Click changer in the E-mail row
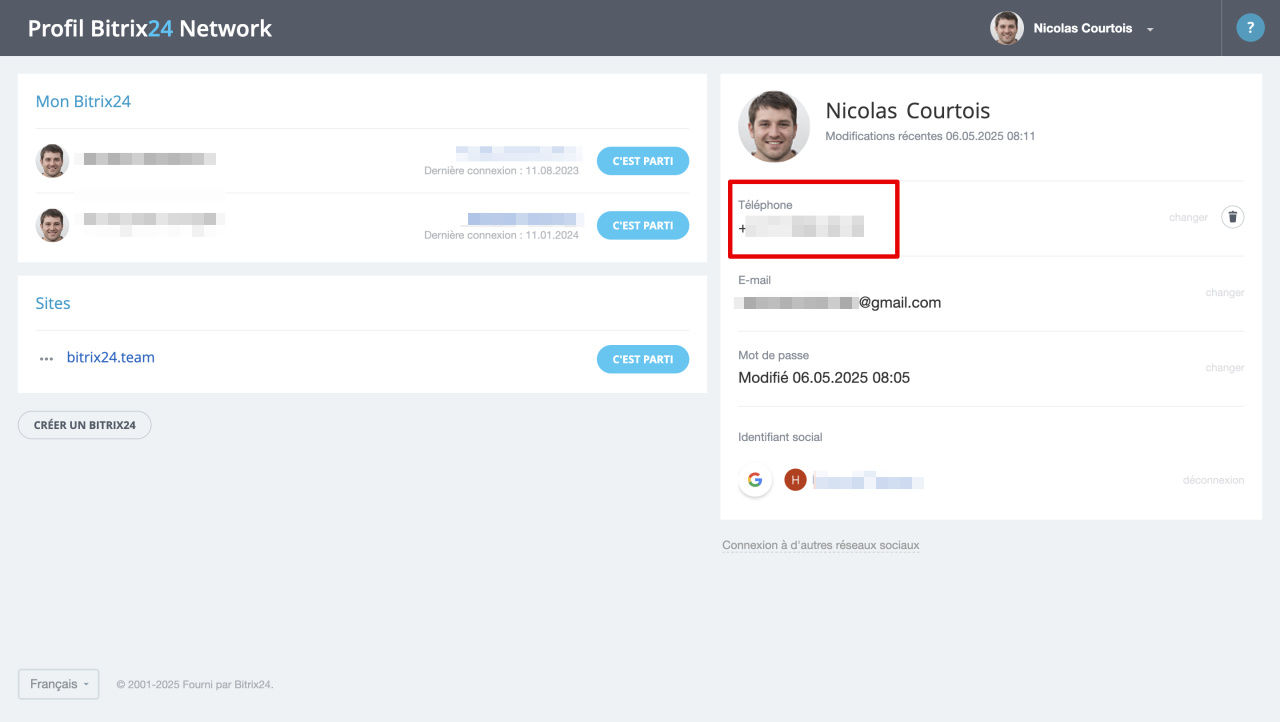The image size is (1280, 722). tap(1225, 293)
